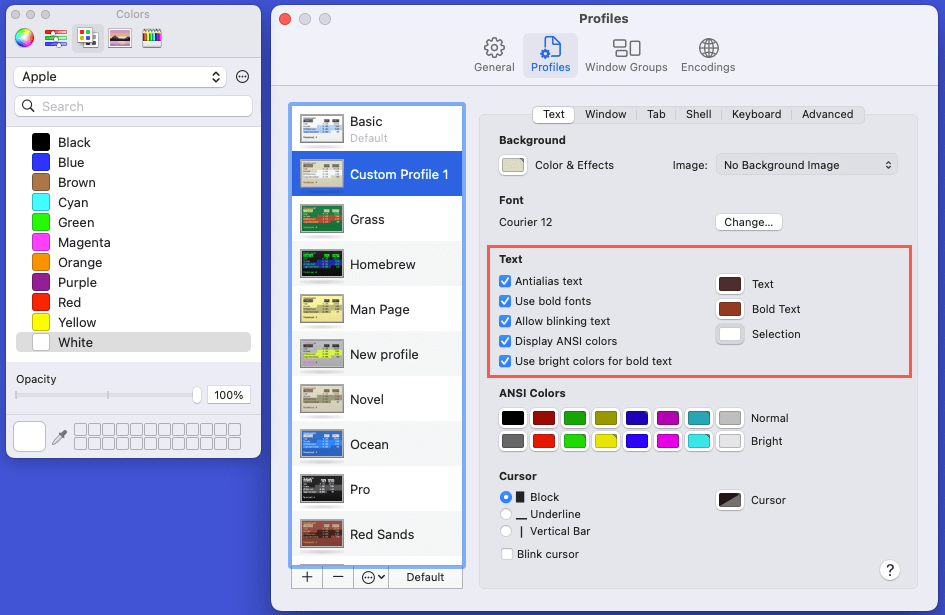The width and height of the screenshot is (945, 615).
Task: Click the color Search field
Action: (133, 106)
